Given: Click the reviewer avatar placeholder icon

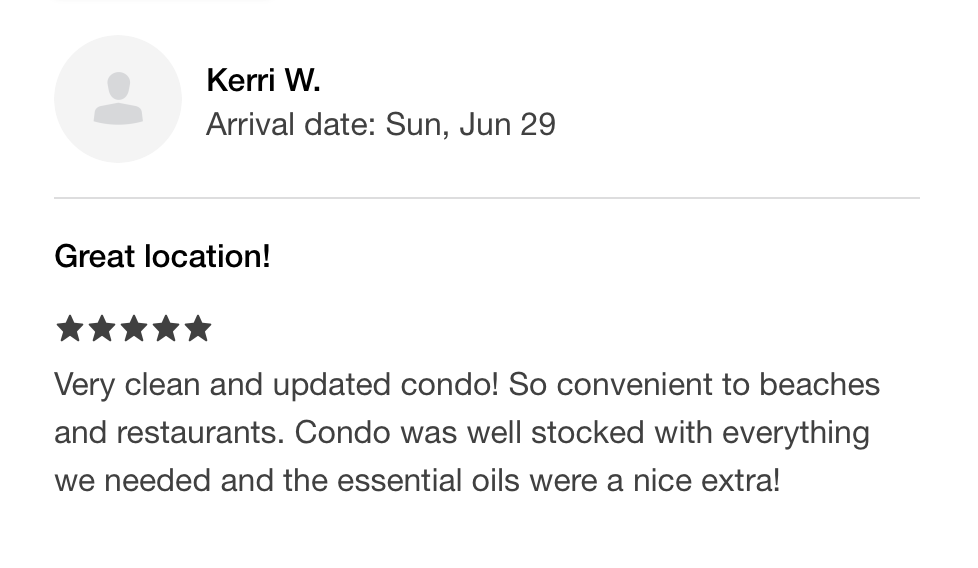Looking at the screenshot, I should pyautogui.click(x=118, y=99).
